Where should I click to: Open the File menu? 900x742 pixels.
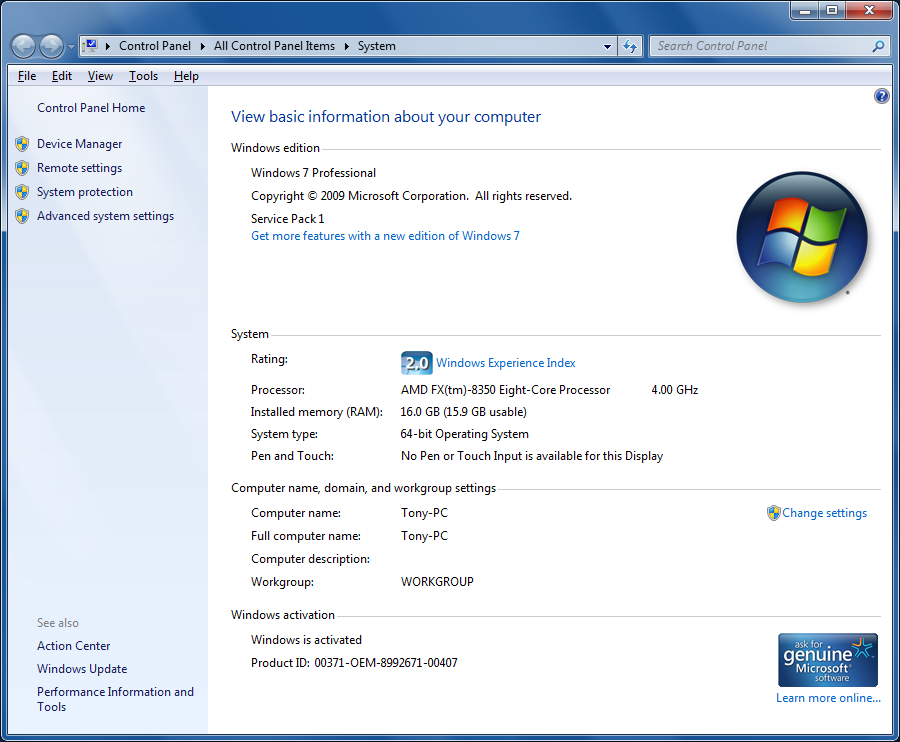[27, 76]
